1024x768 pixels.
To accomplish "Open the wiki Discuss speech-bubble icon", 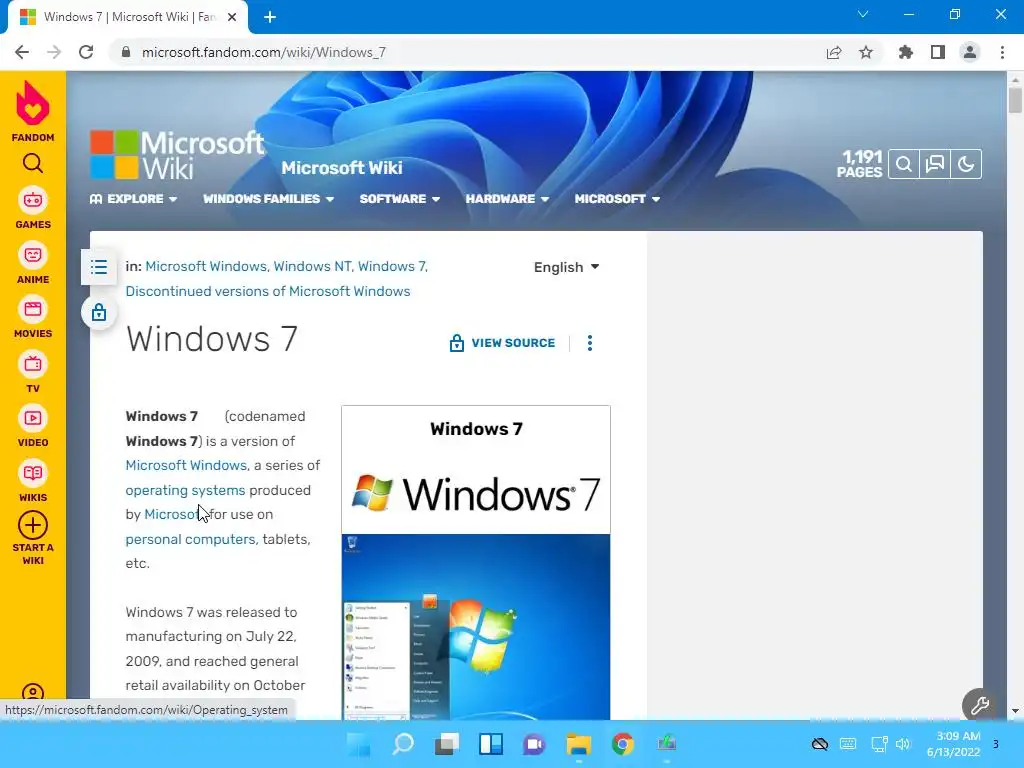I will [x=935, y=164].
